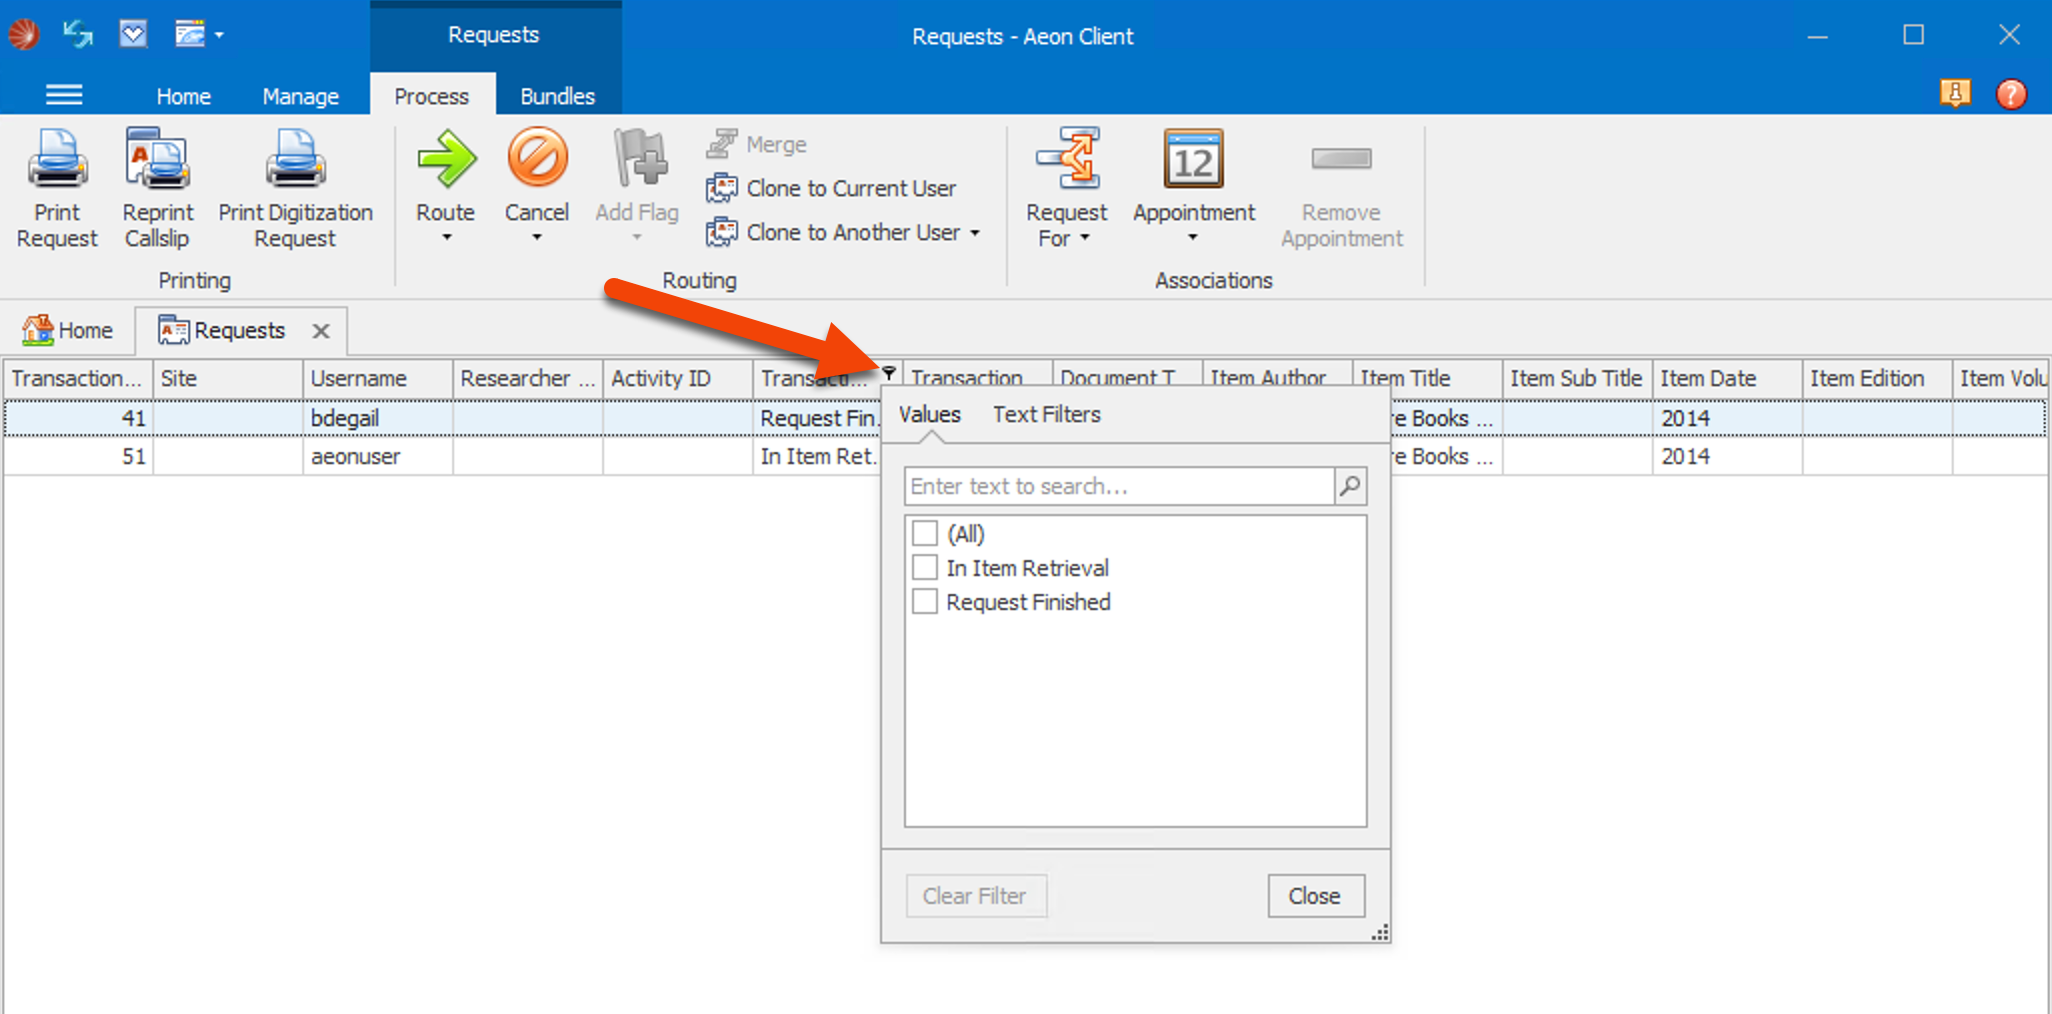Check the In Item Retrieval filter
2052x1014 pixels.
pyautogui.click(x=924, y=567)
